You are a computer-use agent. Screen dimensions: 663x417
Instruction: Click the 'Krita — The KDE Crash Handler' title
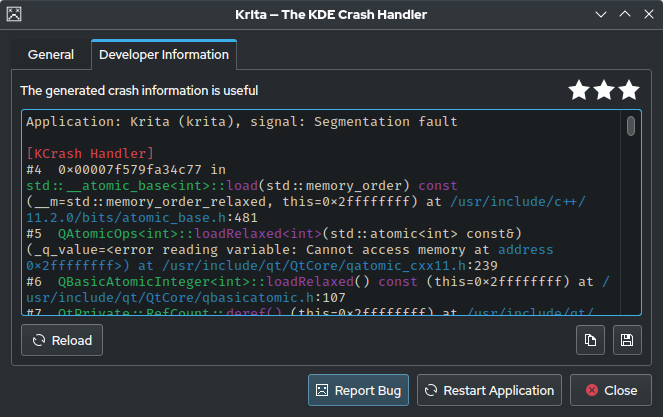click(331, 15)
